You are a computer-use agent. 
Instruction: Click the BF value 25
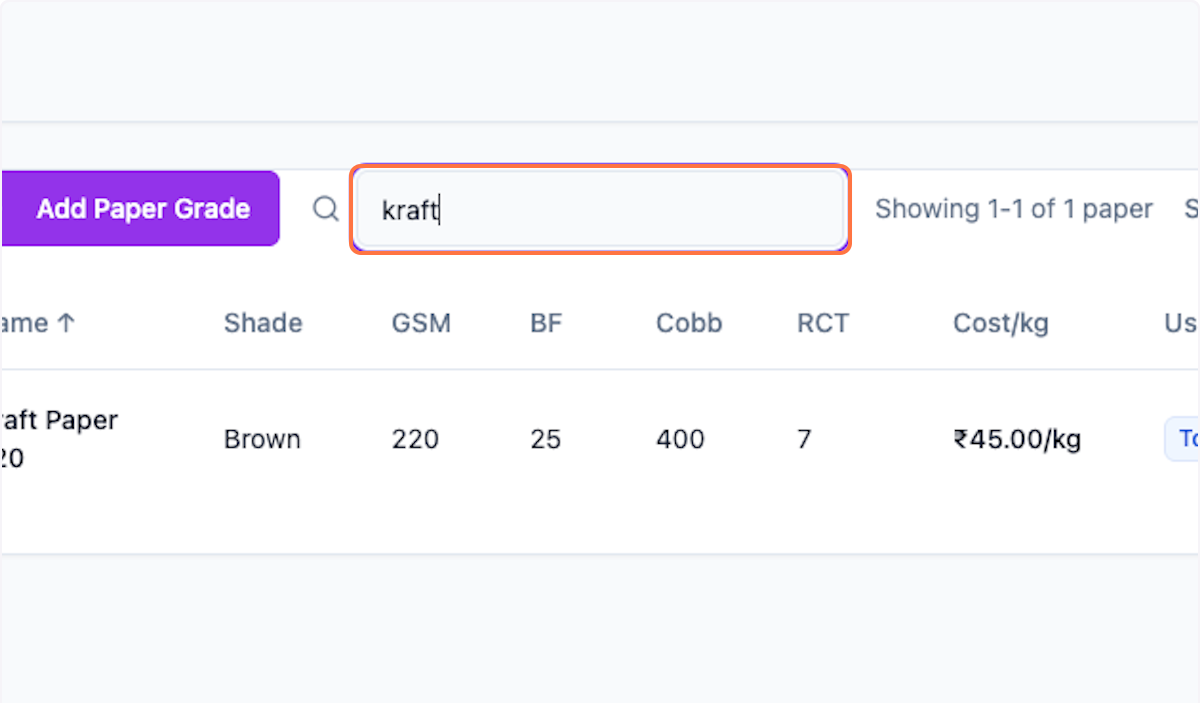point(545,439)
